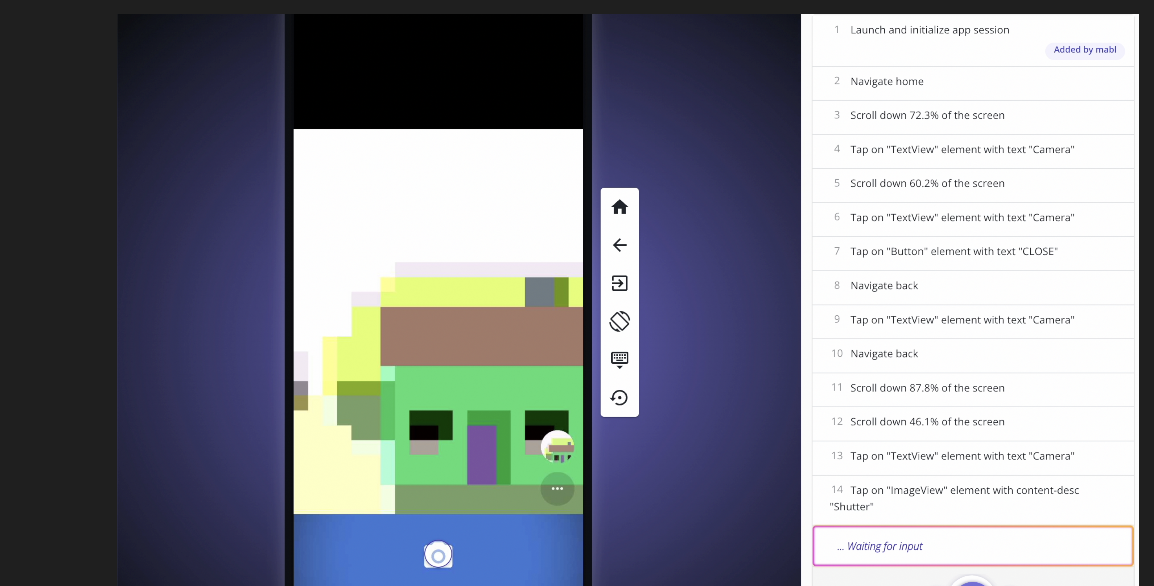Open the three-dot more options in camera
1154x586 pixels.
[557, 489]
